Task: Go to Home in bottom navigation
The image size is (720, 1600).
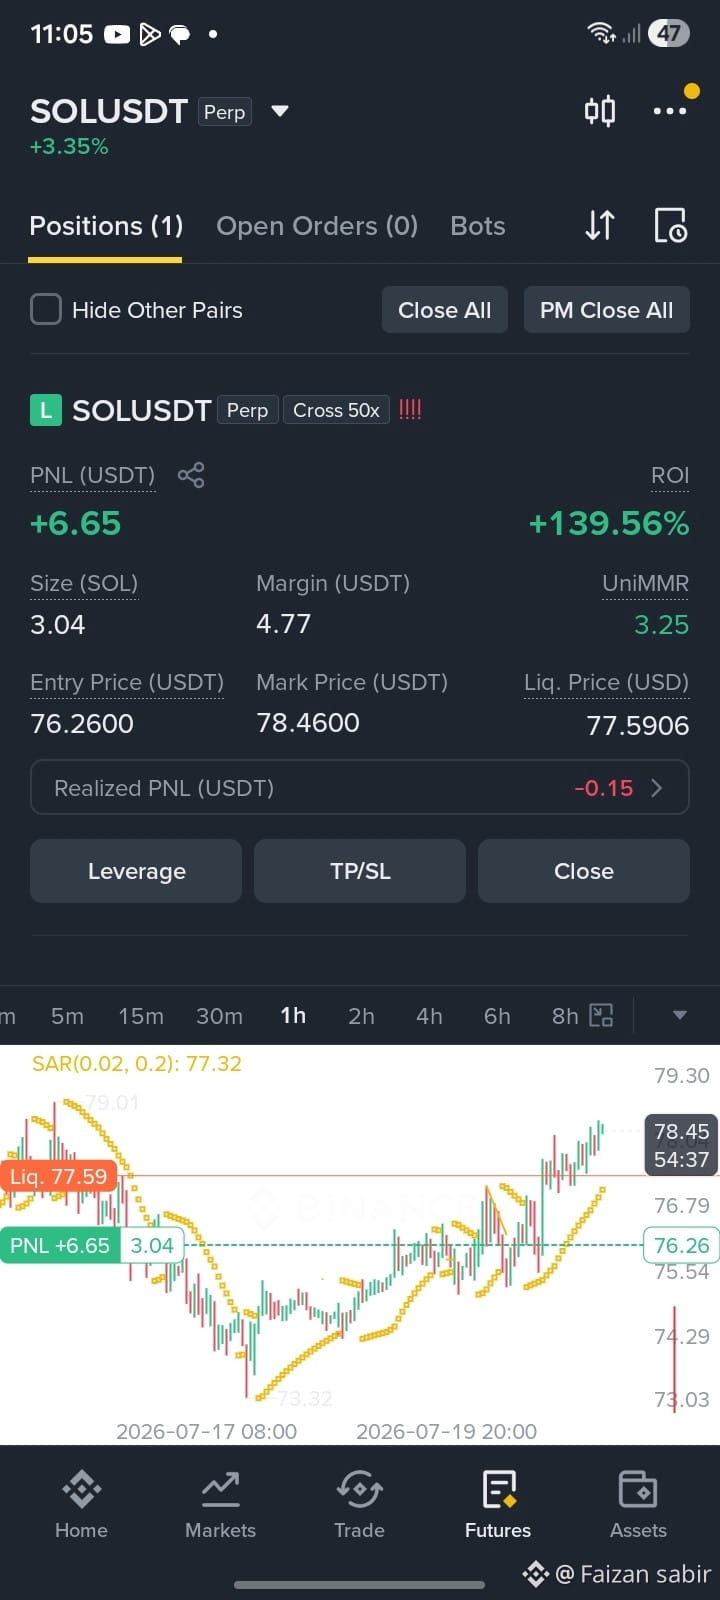Action: (81, 1504)
